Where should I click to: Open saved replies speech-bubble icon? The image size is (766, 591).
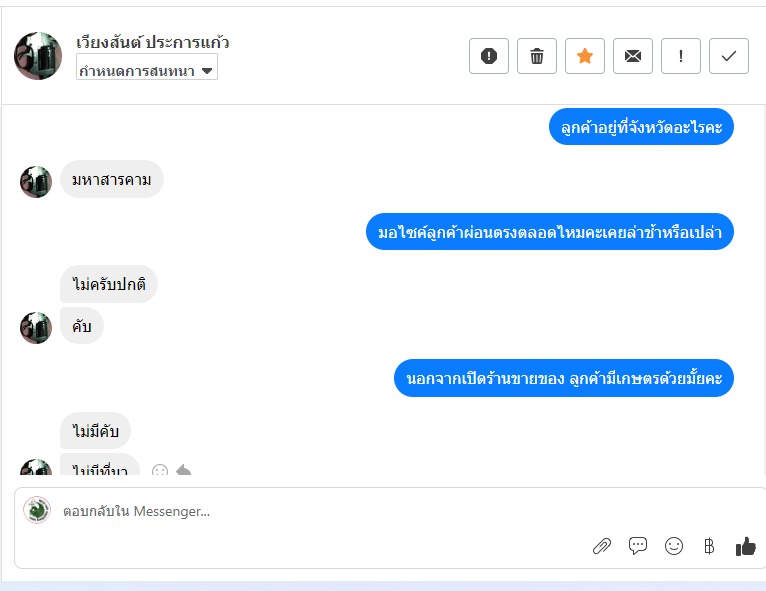tap(638, 546)
